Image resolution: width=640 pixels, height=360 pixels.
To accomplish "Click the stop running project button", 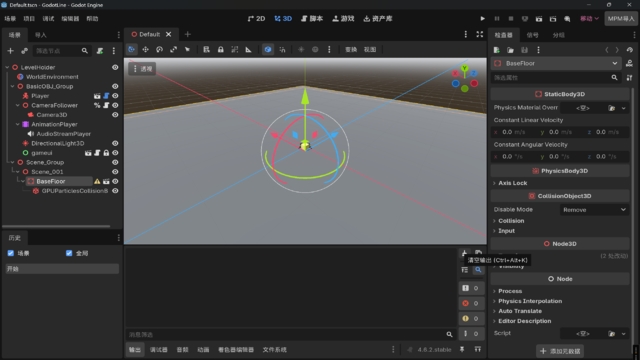I will pyautogui.click(x=511, y=19).
